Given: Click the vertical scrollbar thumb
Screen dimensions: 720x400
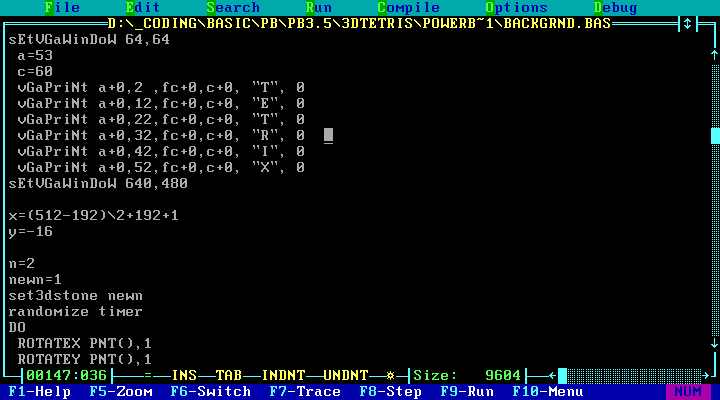Looking at the screenshot, I should [715, 135].
